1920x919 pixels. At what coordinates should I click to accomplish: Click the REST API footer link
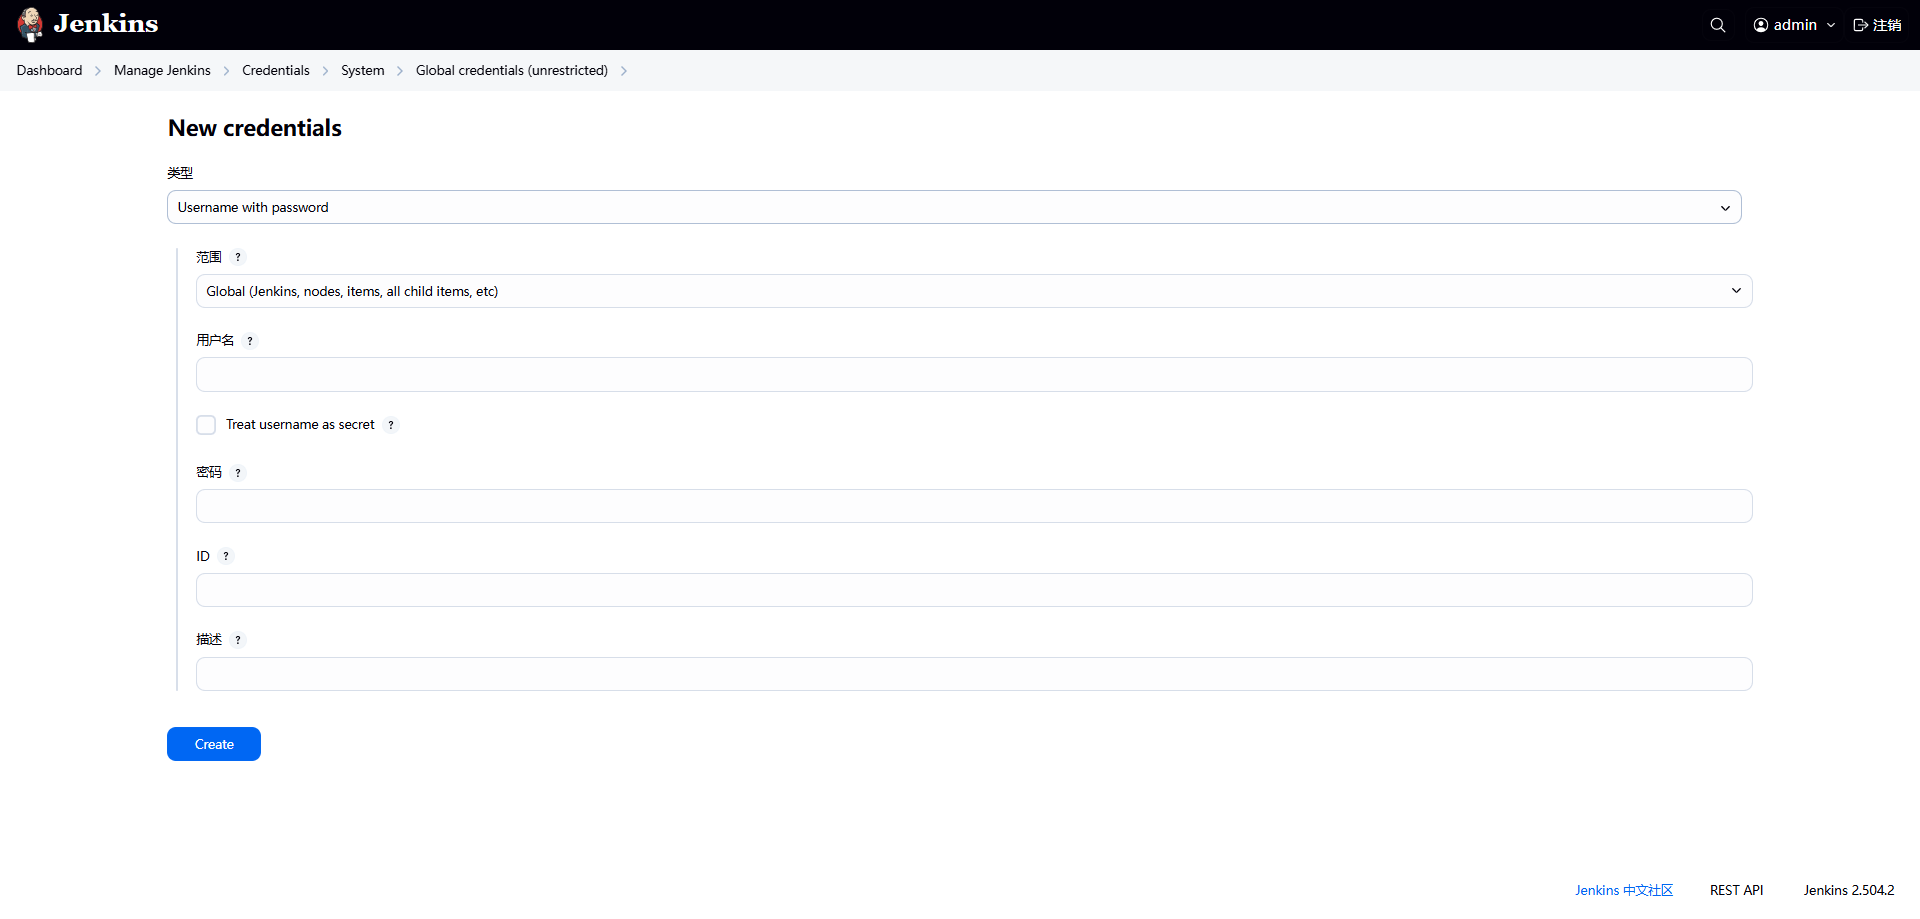tap(1736, 890)
